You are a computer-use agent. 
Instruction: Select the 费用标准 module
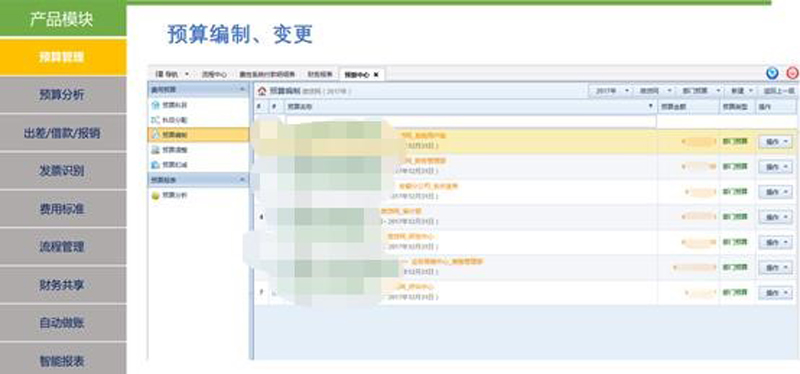pos(63,209)
